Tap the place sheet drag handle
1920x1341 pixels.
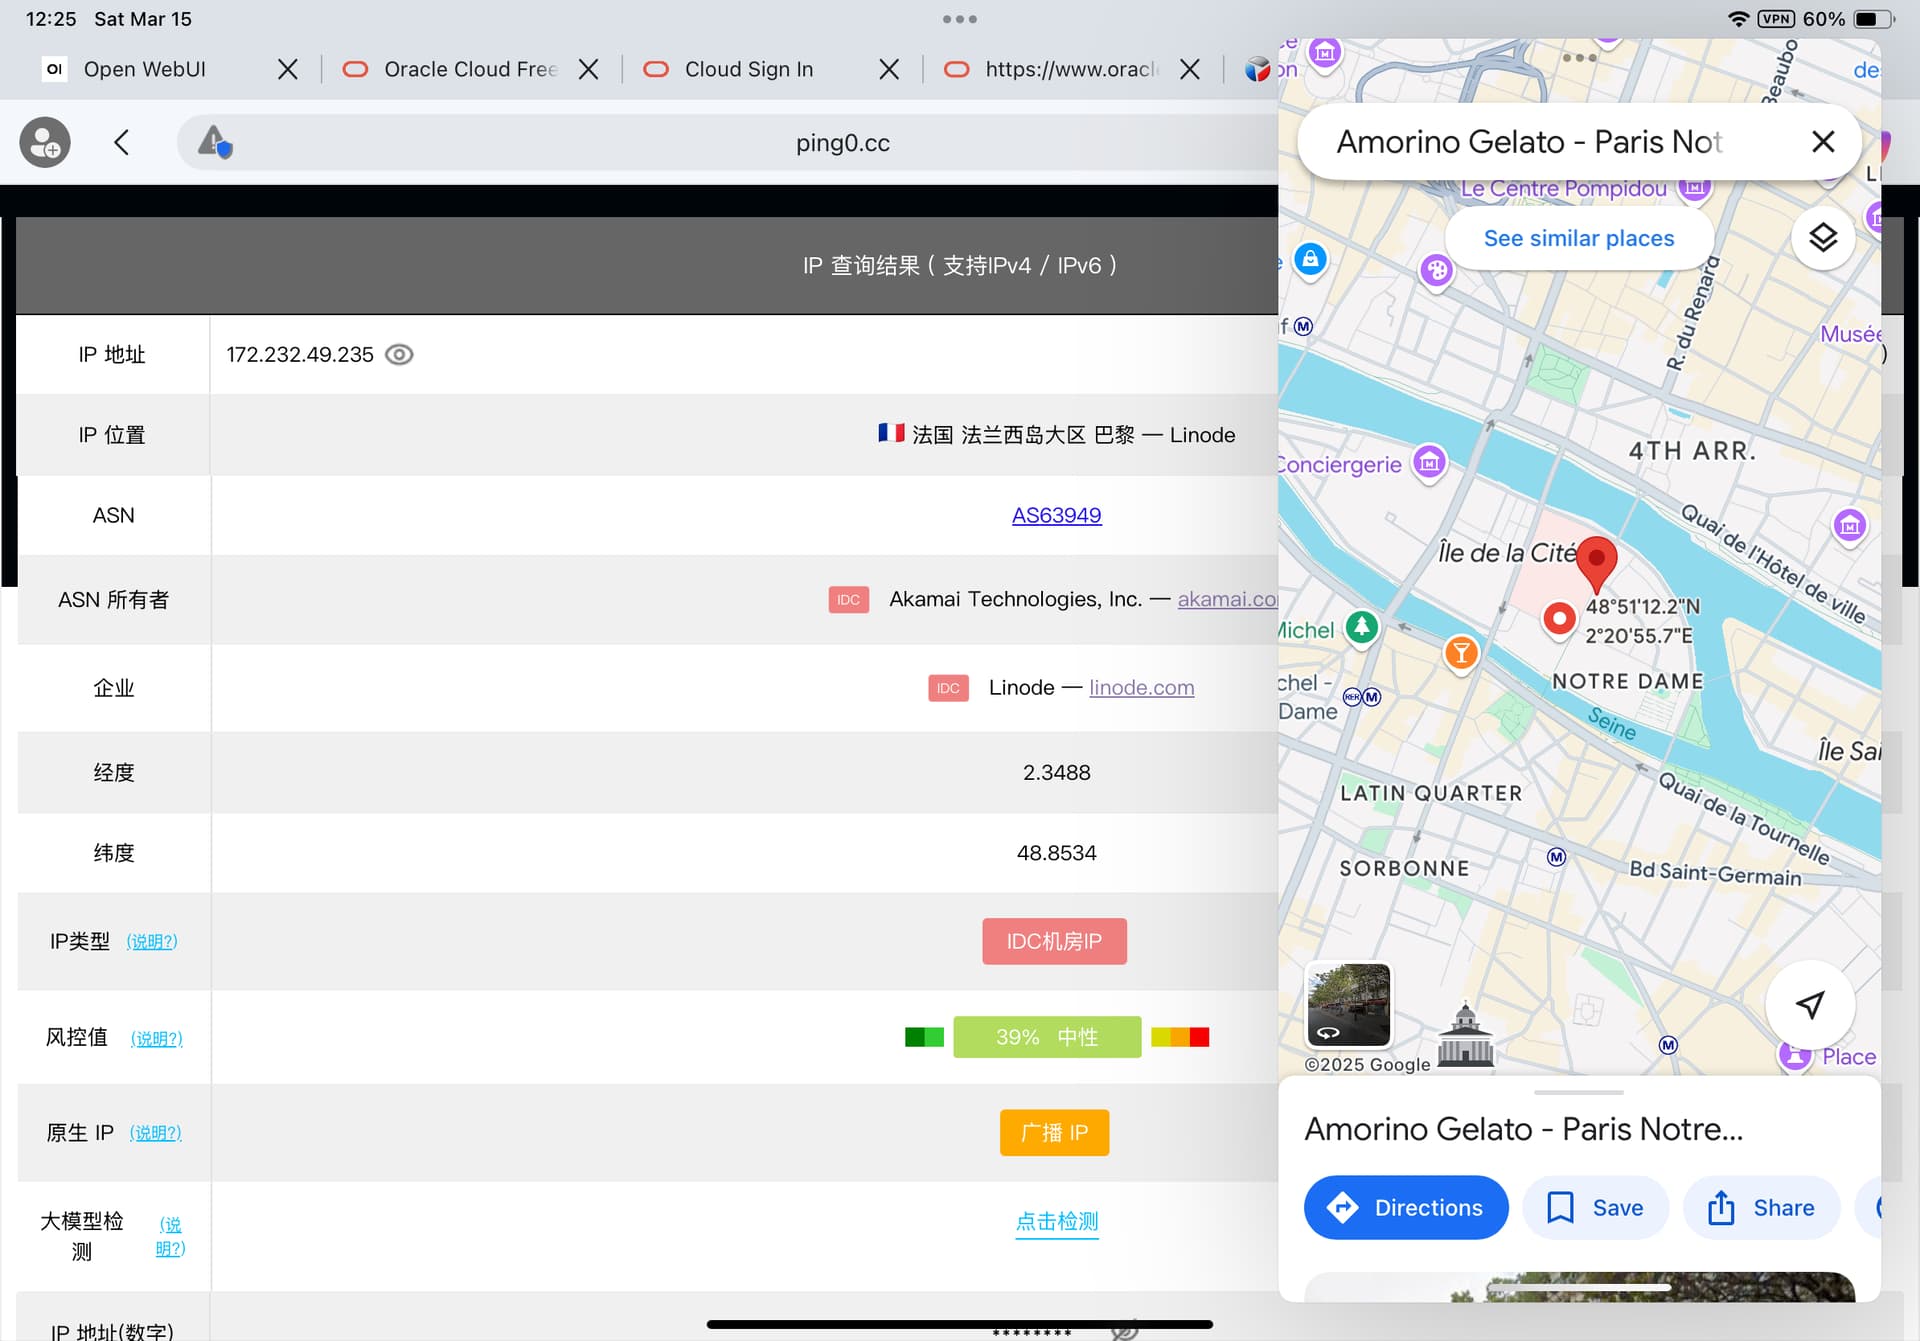tap(1579, 1092)
